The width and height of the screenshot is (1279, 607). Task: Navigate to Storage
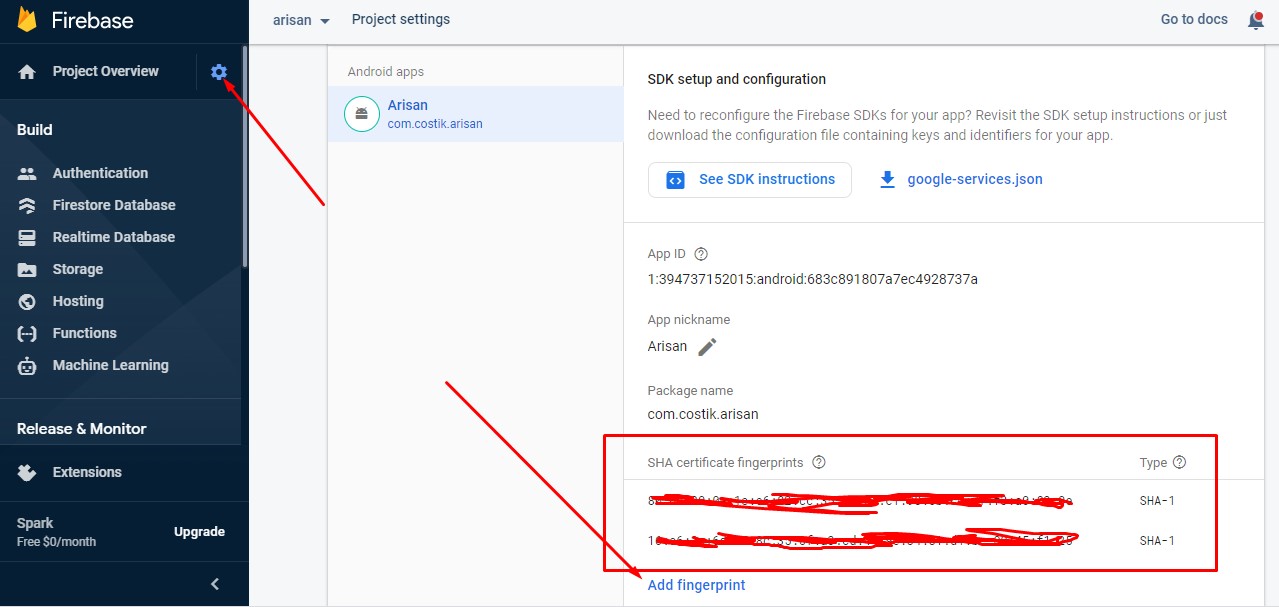coord(78,269)
